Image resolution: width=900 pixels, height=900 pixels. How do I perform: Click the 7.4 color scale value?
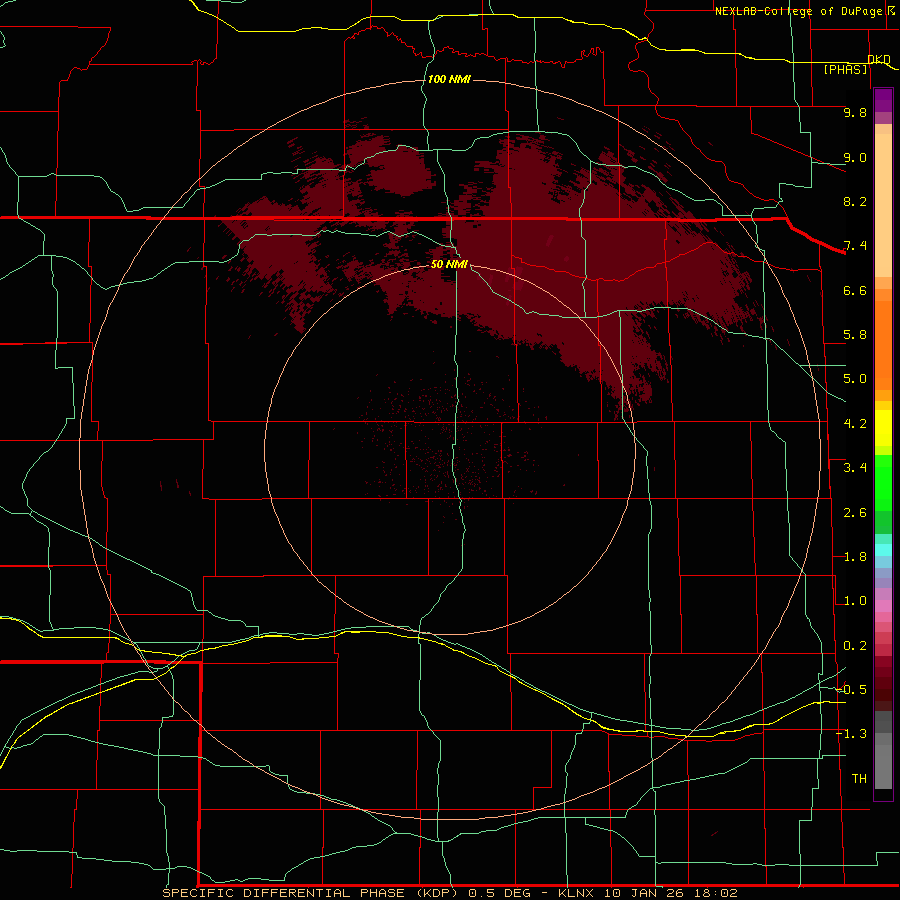tap(855, 246)
